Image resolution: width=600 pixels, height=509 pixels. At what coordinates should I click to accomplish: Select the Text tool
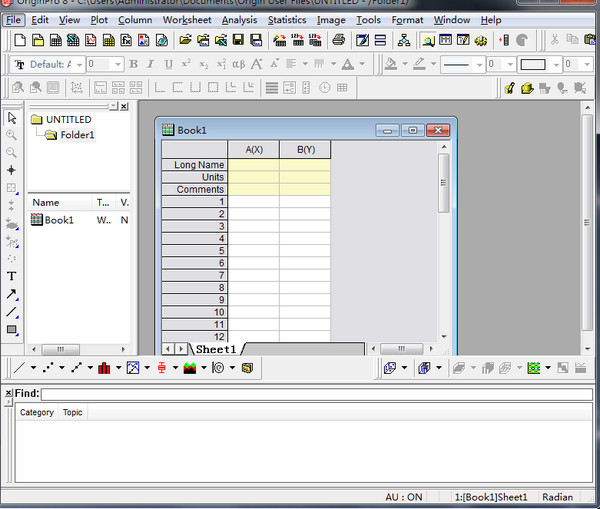(11, 276)
